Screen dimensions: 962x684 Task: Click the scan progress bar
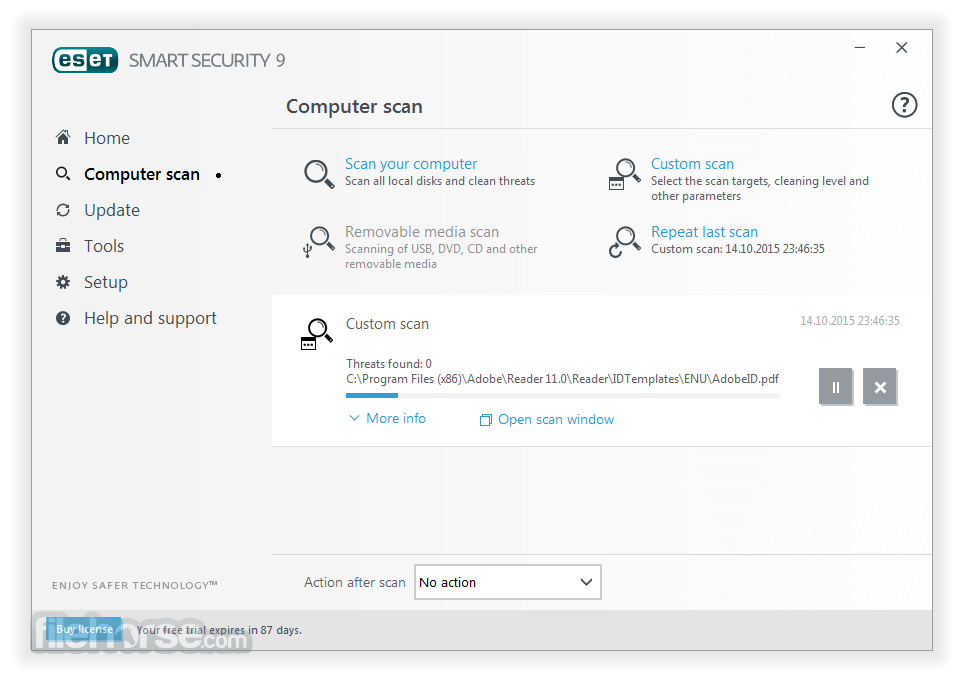[563, 396]
